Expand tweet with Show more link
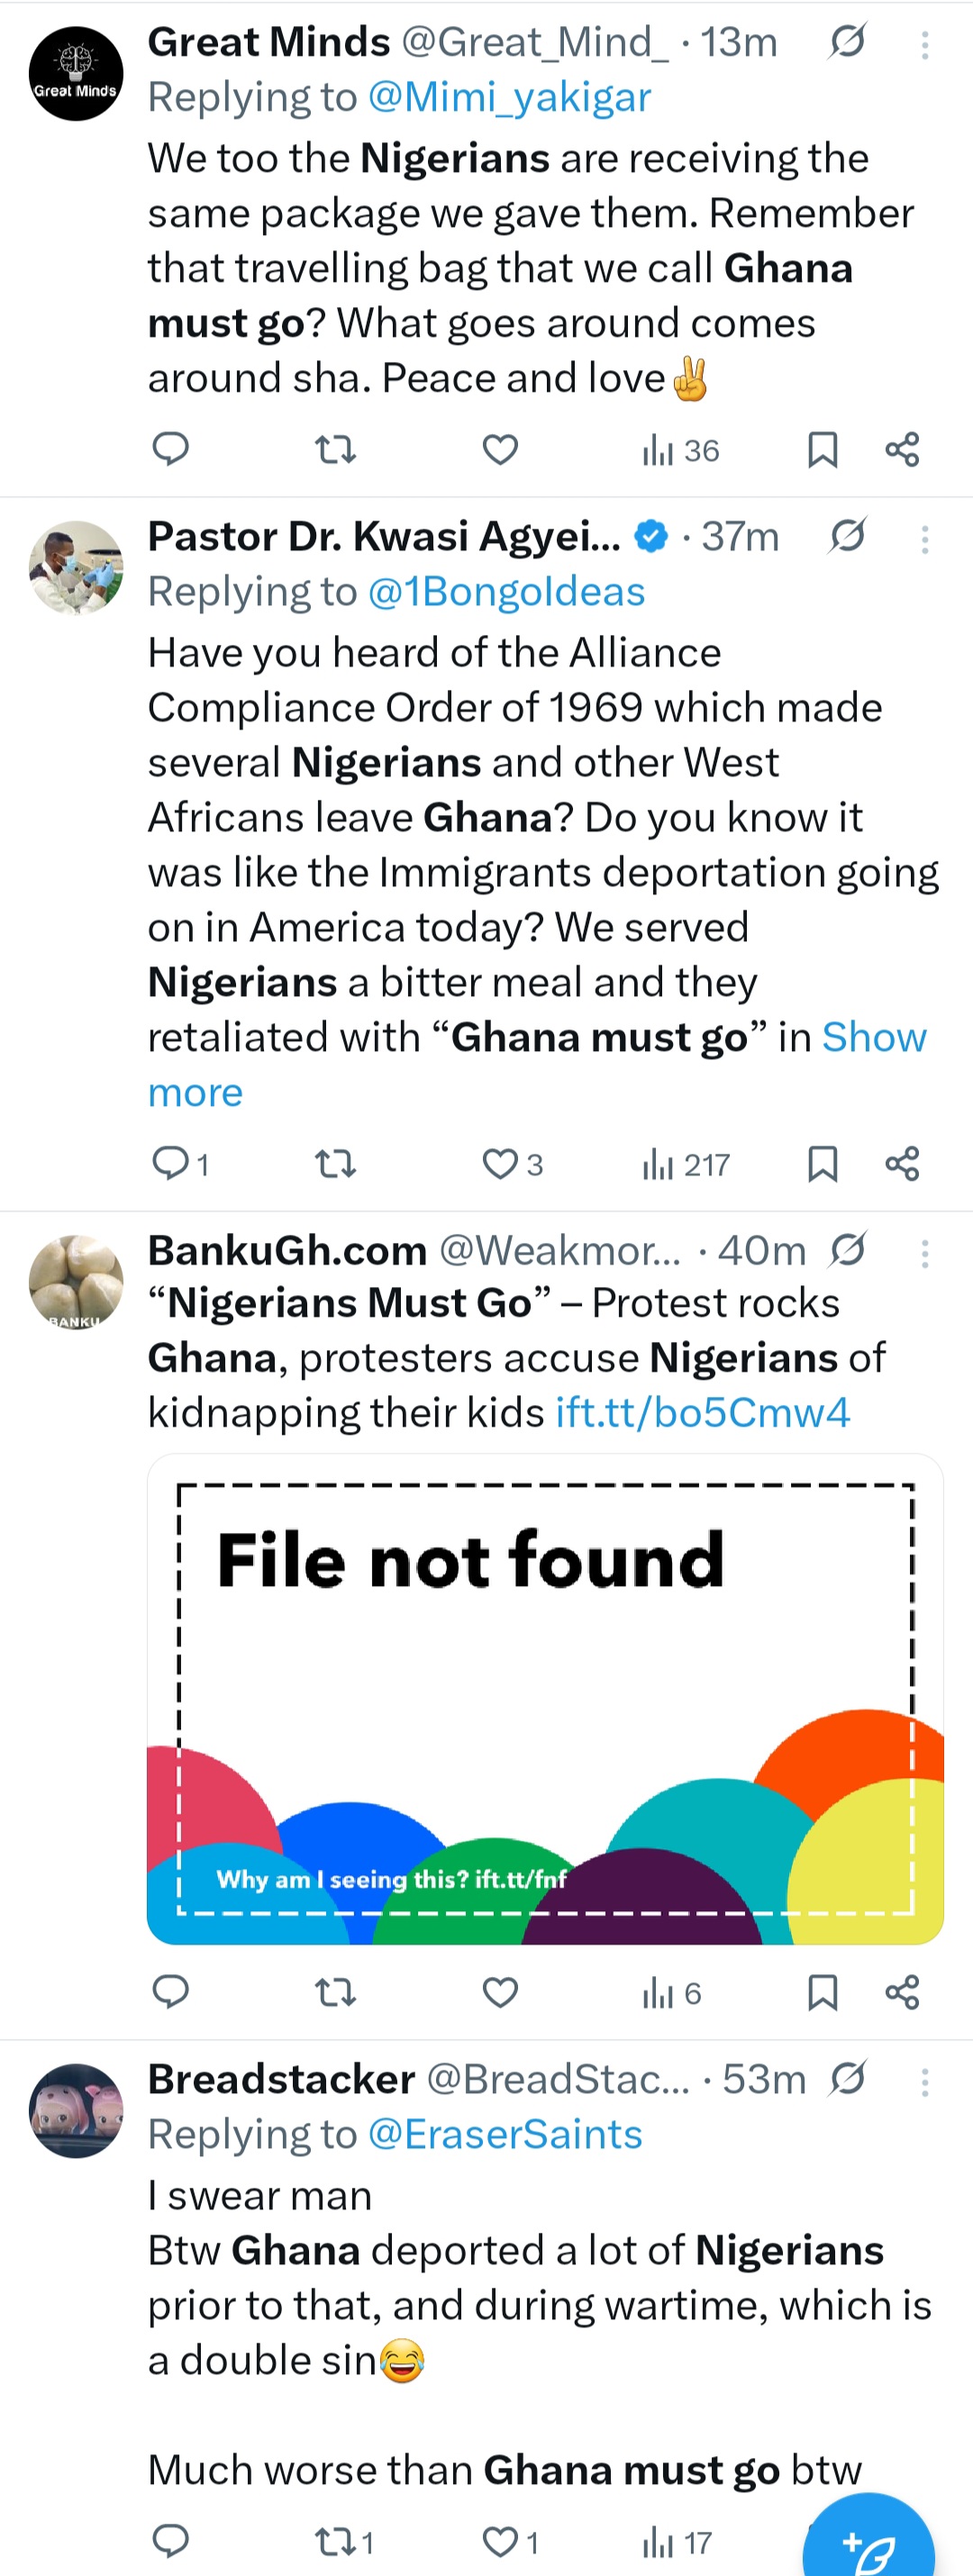 tap(873, 1038)
